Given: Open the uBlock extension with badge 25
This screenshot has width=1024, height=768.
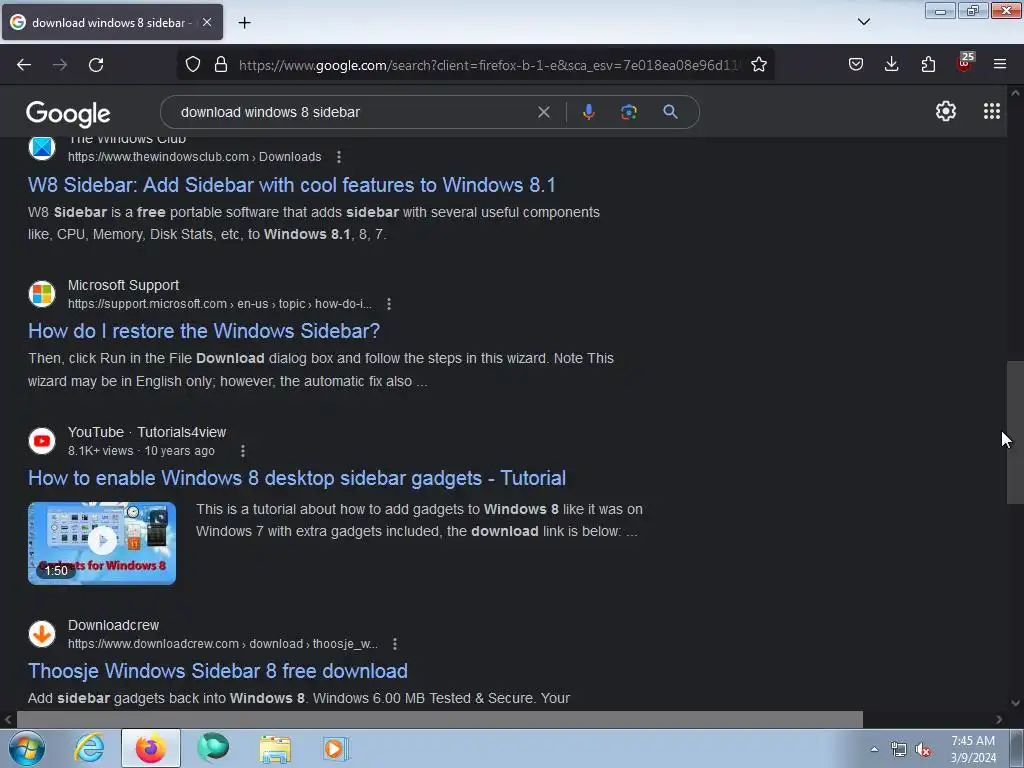Looking at the screenshot, I should (x=964, y=63).
